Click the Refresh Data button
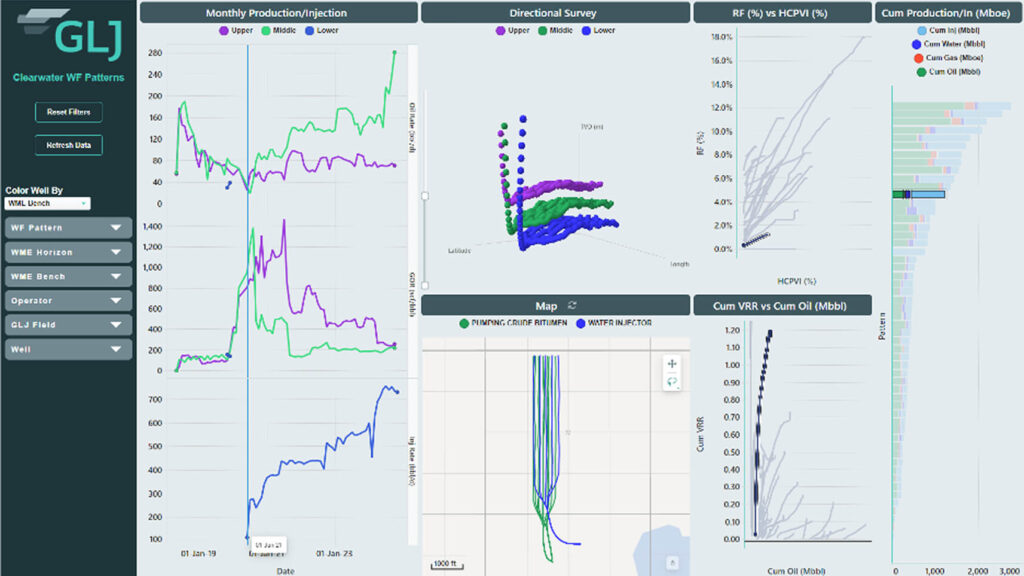The height and width of the screenshot is (576, 1024). point(67,145)
